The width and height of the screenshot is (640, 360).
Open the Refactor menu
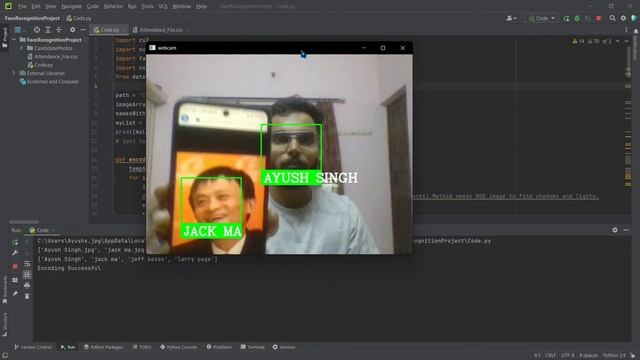(113, 7)
